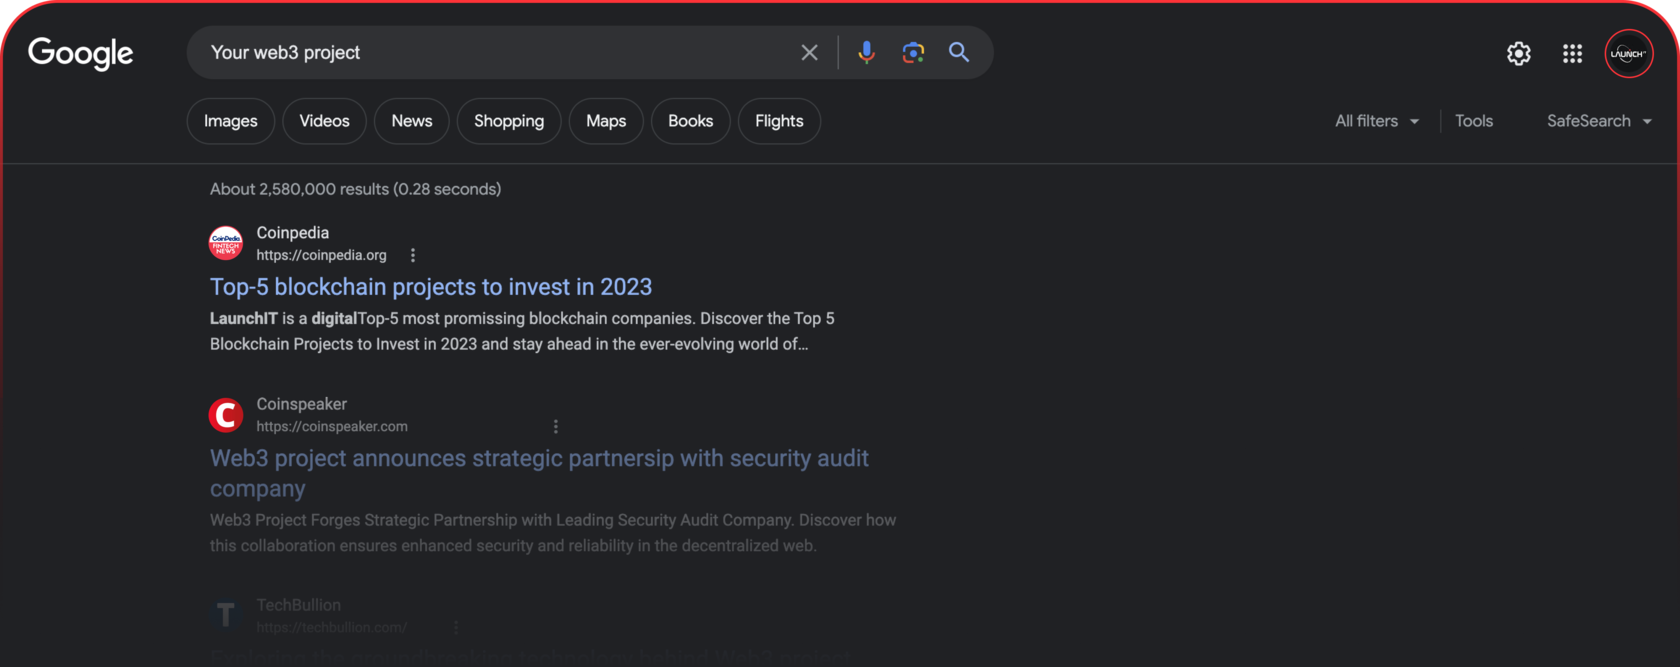Start voice search with the microphone

[x=866, y=53]
